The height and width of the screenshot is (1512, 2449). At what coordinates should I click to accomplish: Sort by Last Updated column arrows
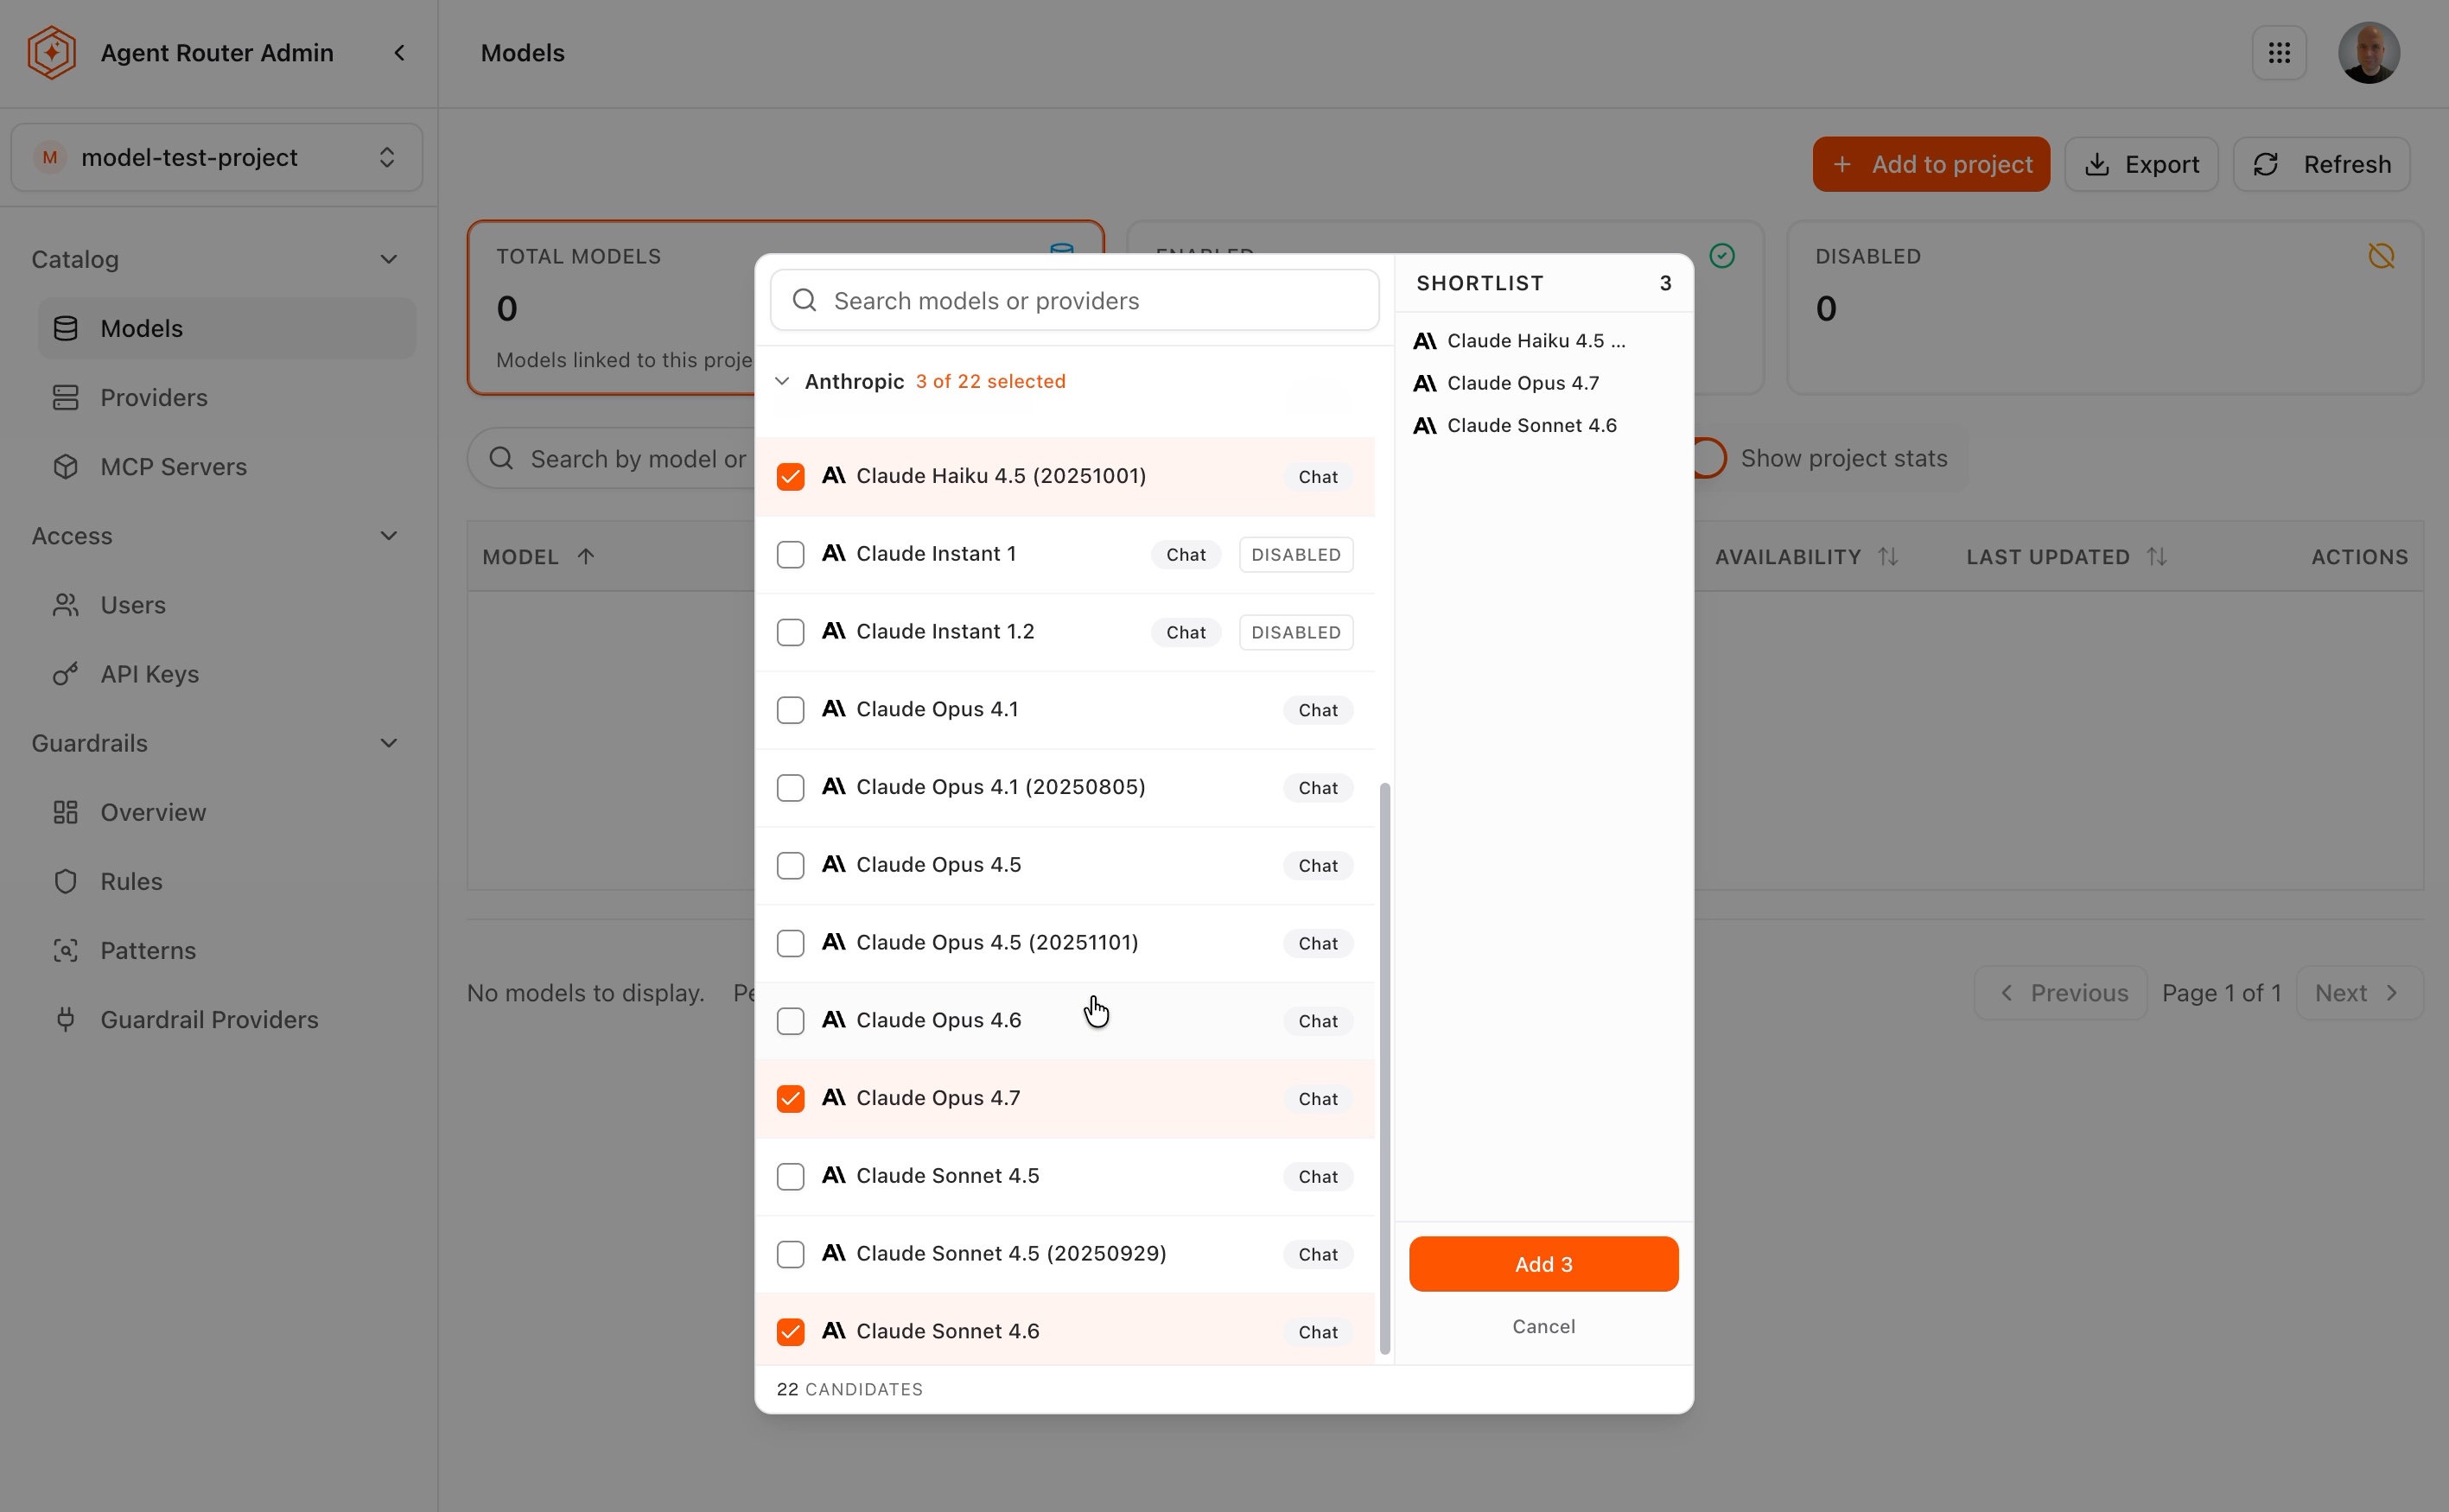[2157, 556]
